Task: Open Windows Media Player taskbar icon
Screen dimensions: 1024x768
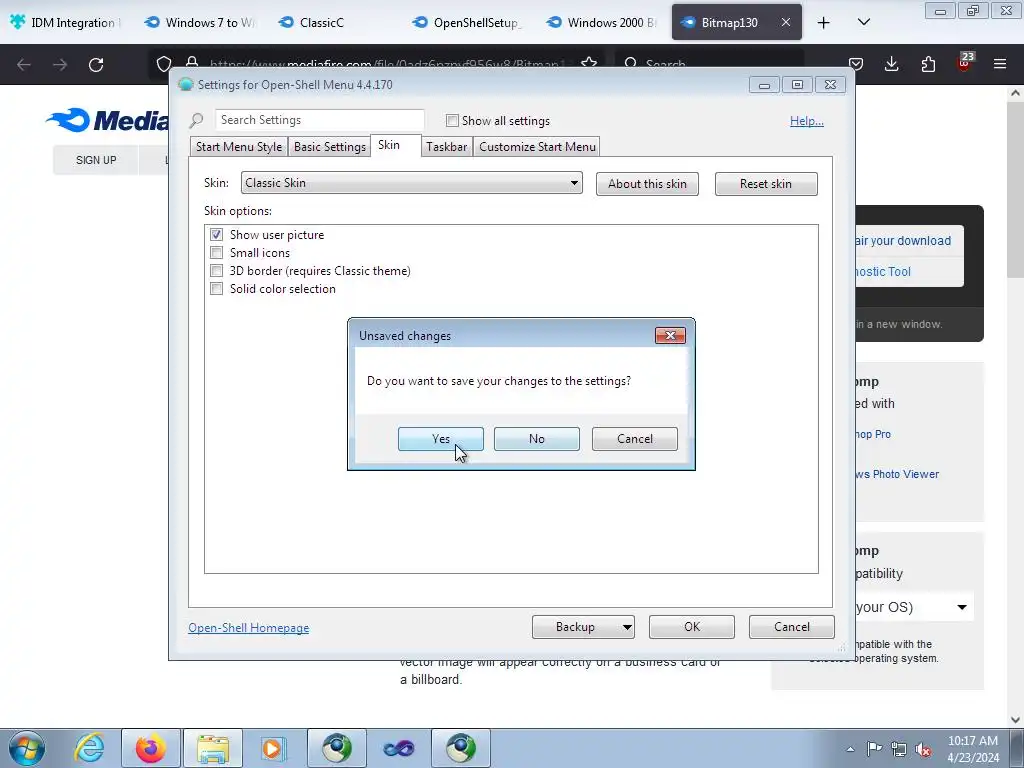Action: click(x=274, y=748)
